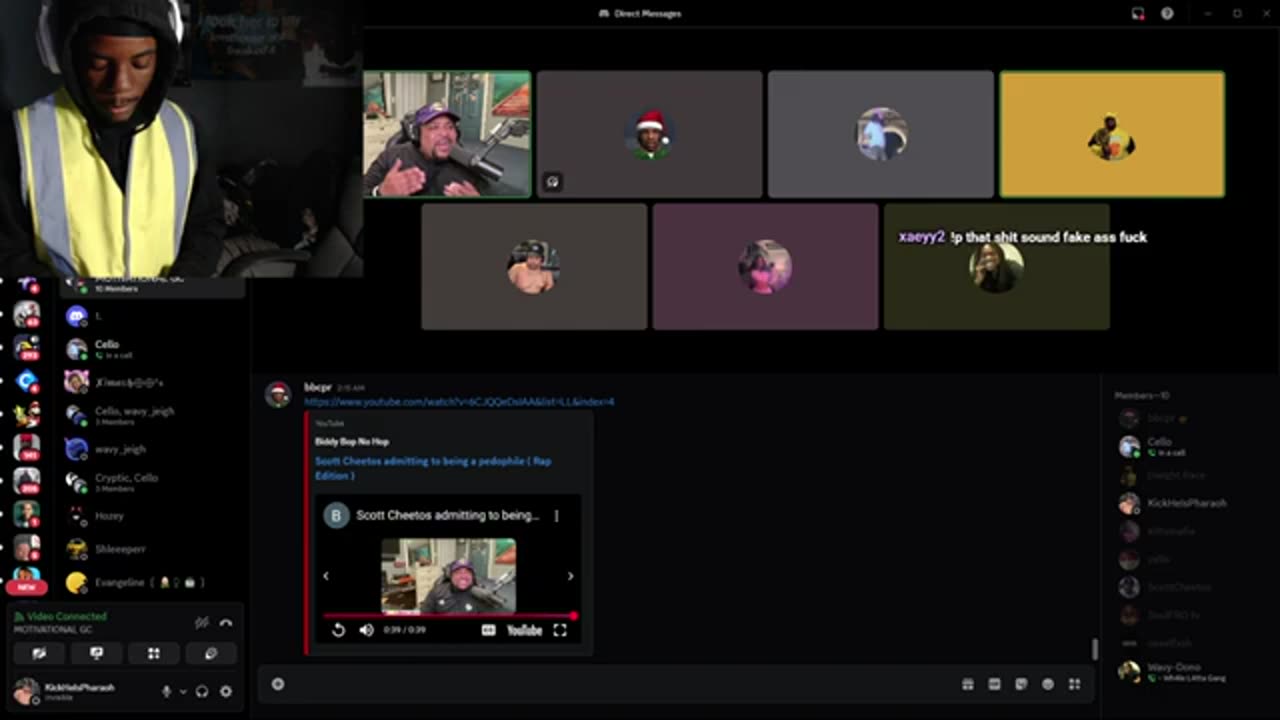Click the channel avatar B in YouTube player

click(336, 516)
